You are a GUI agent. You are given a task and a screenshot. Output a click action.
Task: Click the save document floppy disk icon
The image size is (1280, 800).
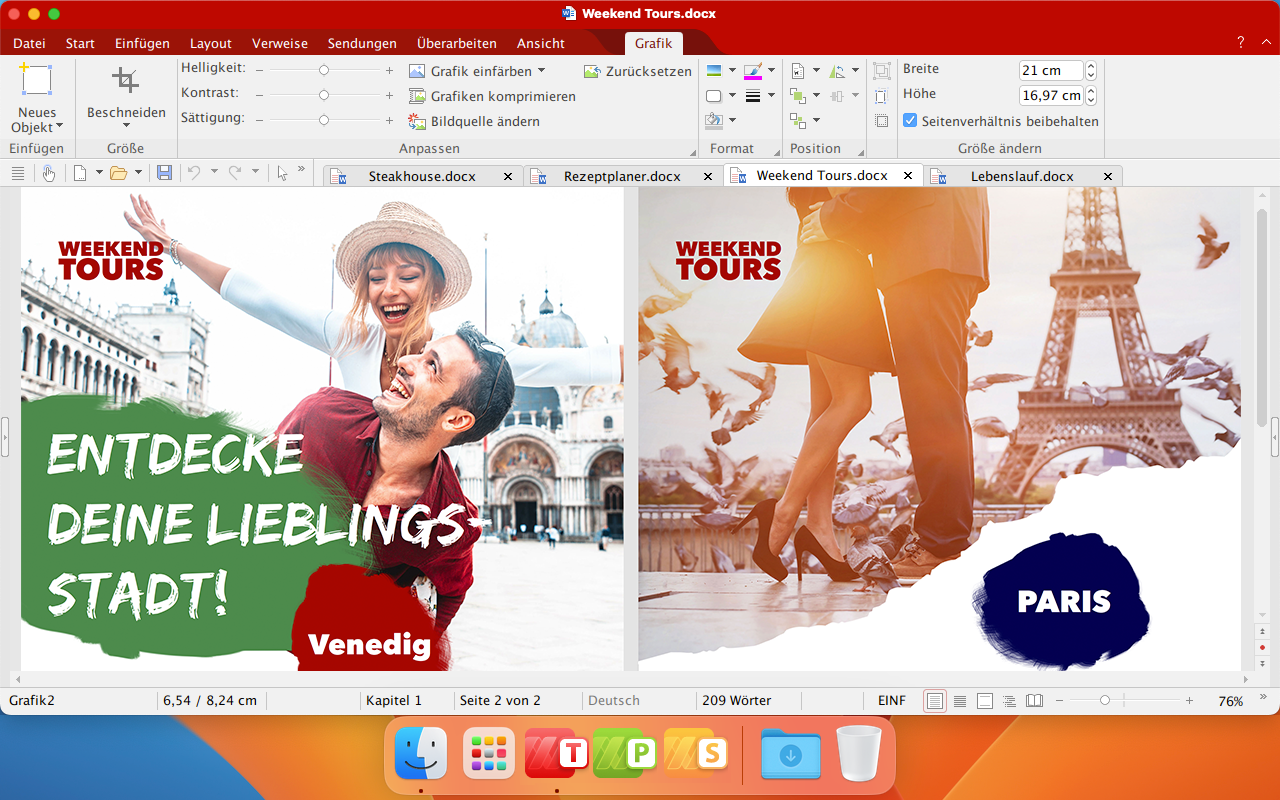click(164, 173)
